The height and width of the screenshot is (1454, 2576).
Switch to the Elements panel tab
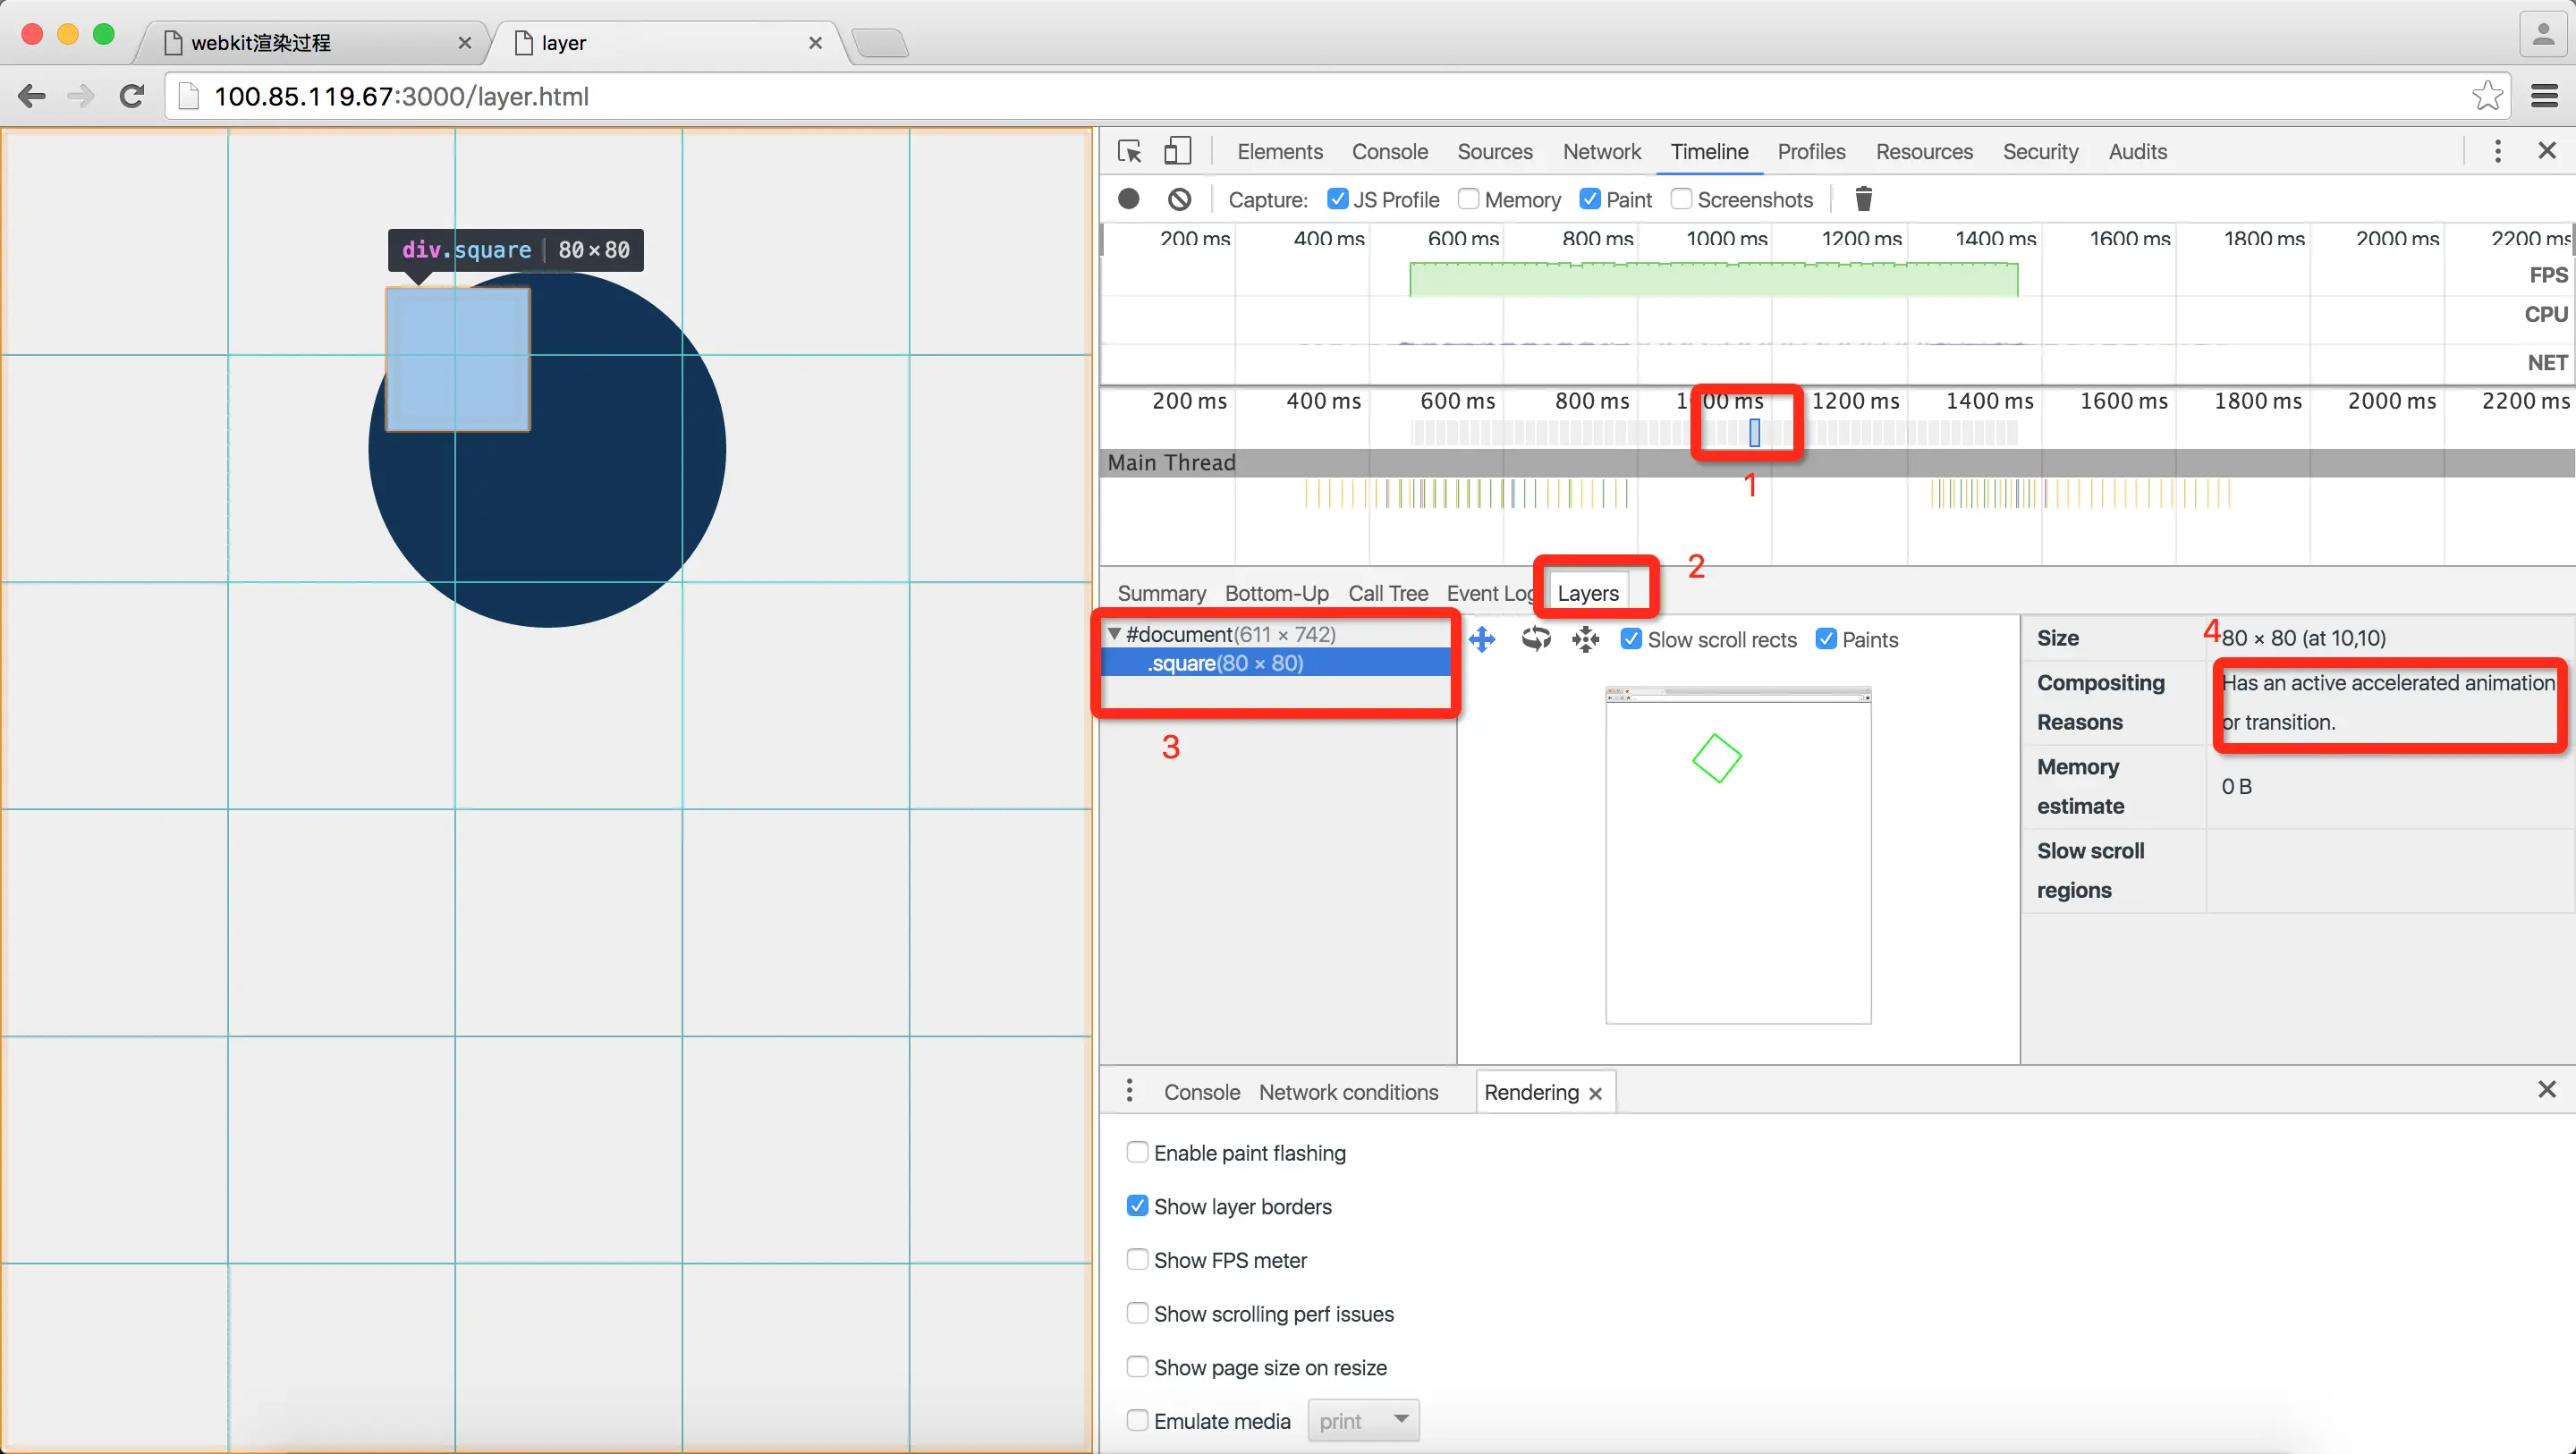pyautogui.click(x=1279, y=151)
